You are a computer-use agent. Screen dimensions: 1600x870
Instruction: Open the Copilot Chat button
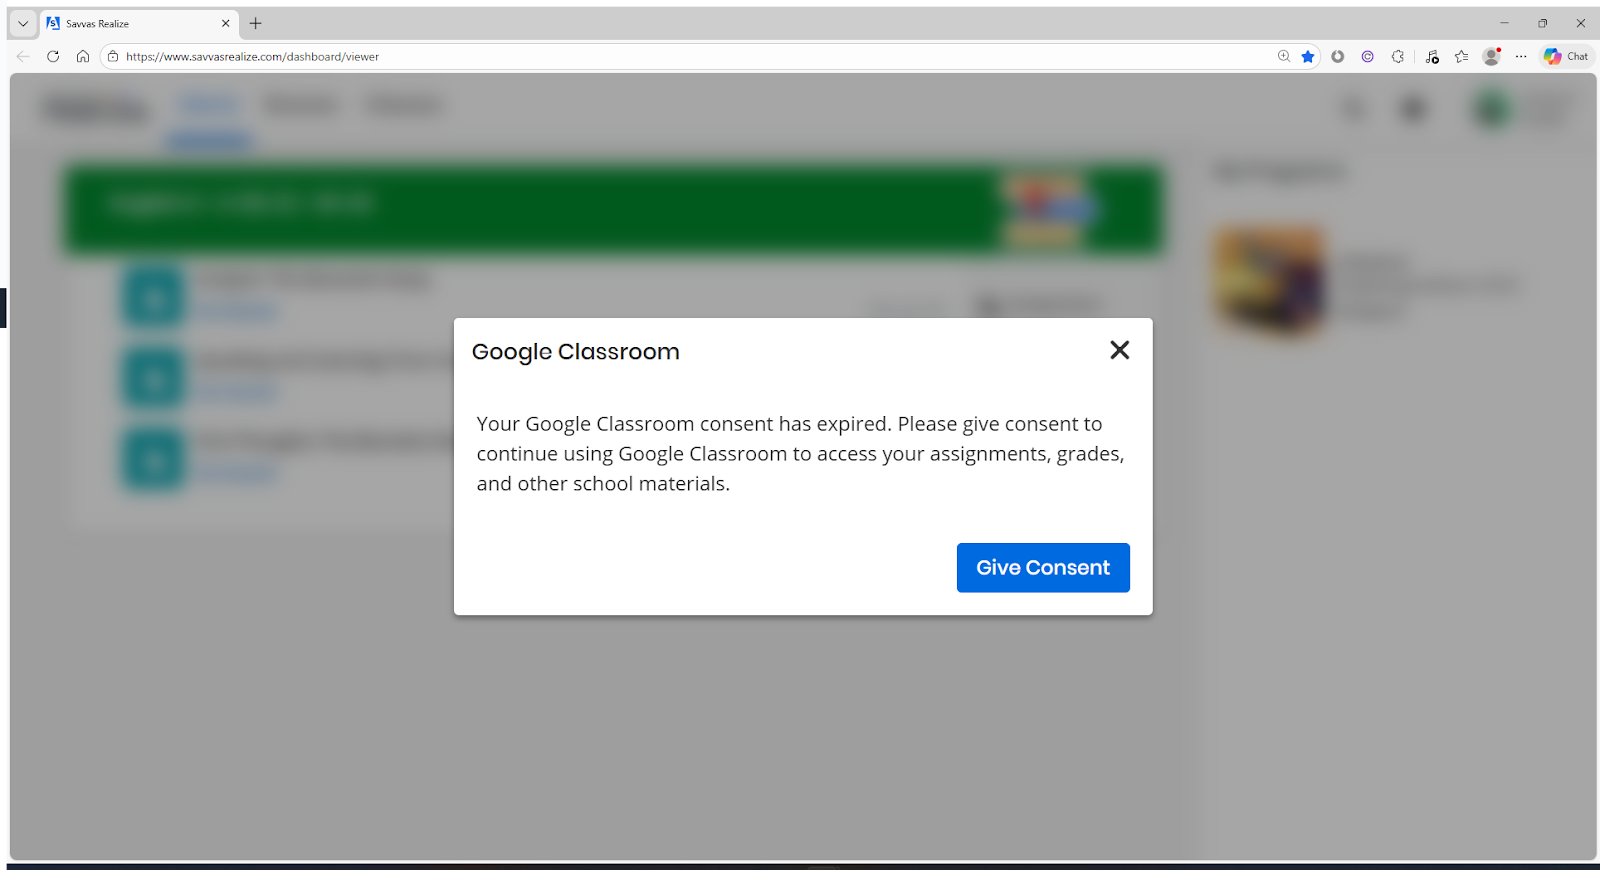(x=1566, y=57)
